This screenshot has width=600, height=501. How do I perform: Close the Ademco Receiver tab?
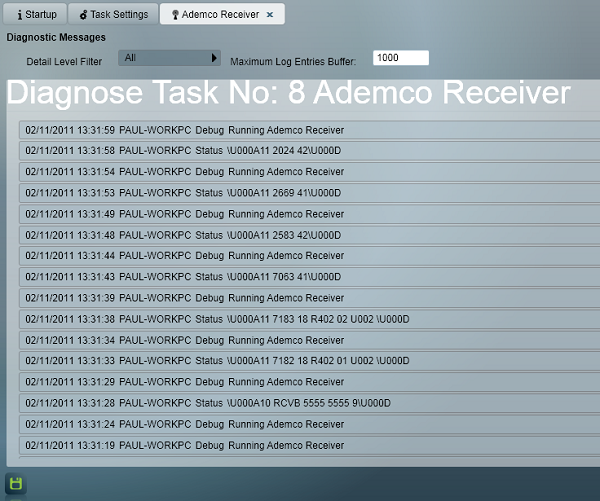pyautogui.click(x=270, y=15)
